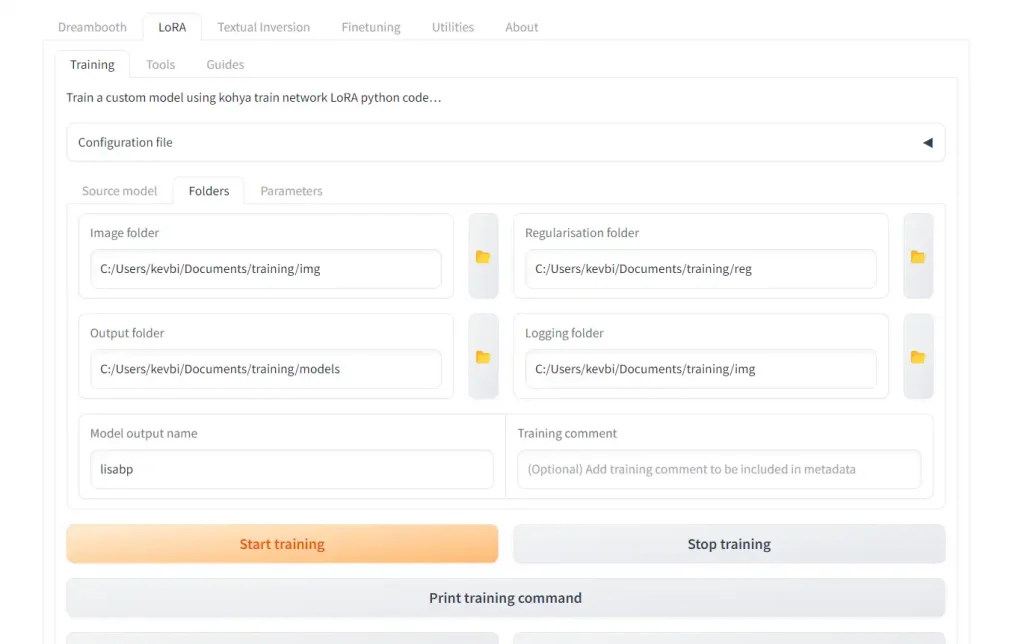Open the Textual Inversion tab
This screenshot has height=644, width=1024.
263,27
